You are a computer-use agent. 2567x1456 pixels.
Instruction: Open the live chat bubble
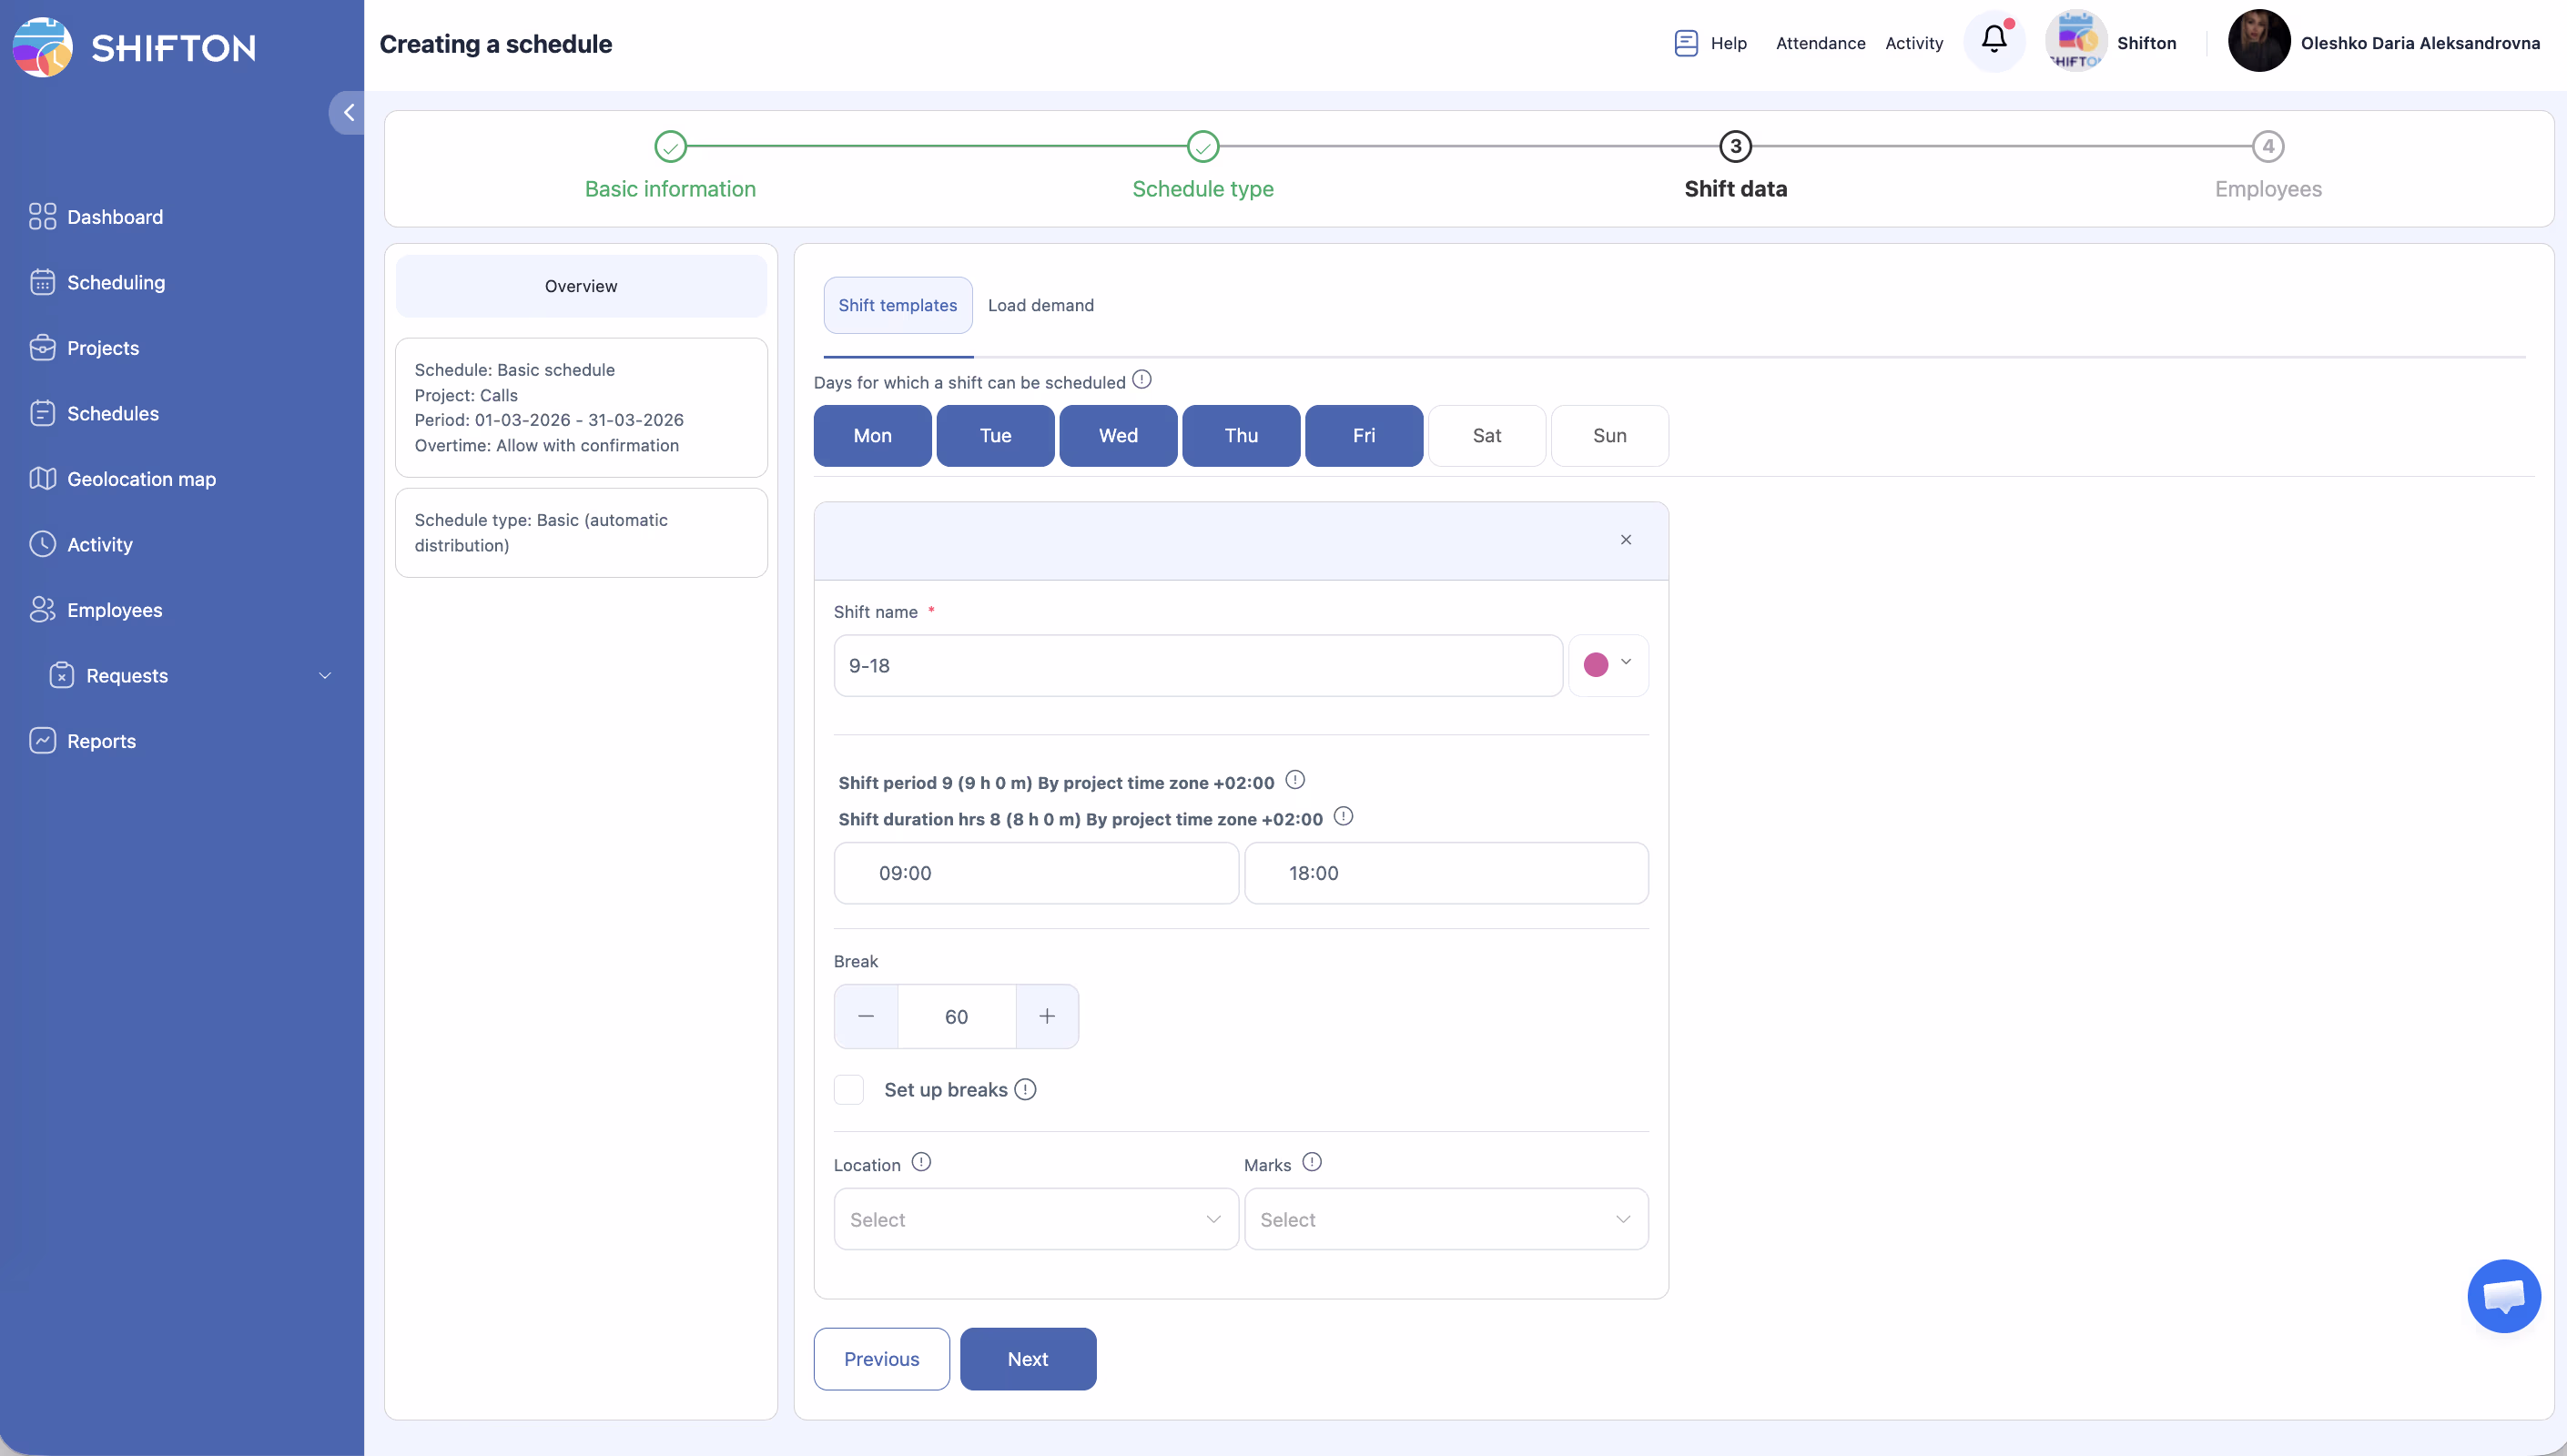(2503, 1296)
